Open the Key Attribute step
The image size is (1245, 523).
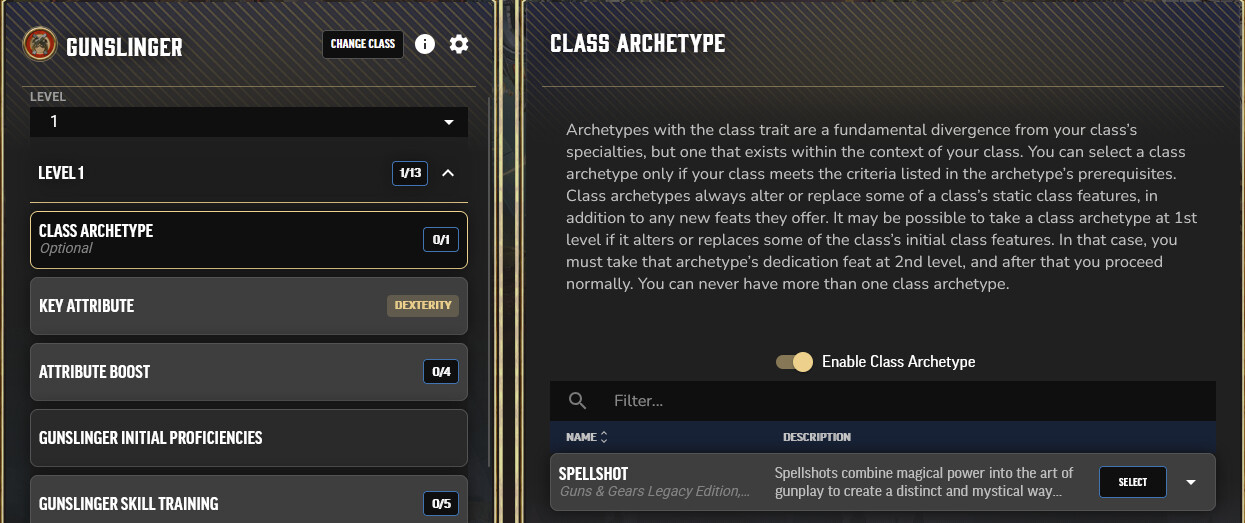pos(248,306)
